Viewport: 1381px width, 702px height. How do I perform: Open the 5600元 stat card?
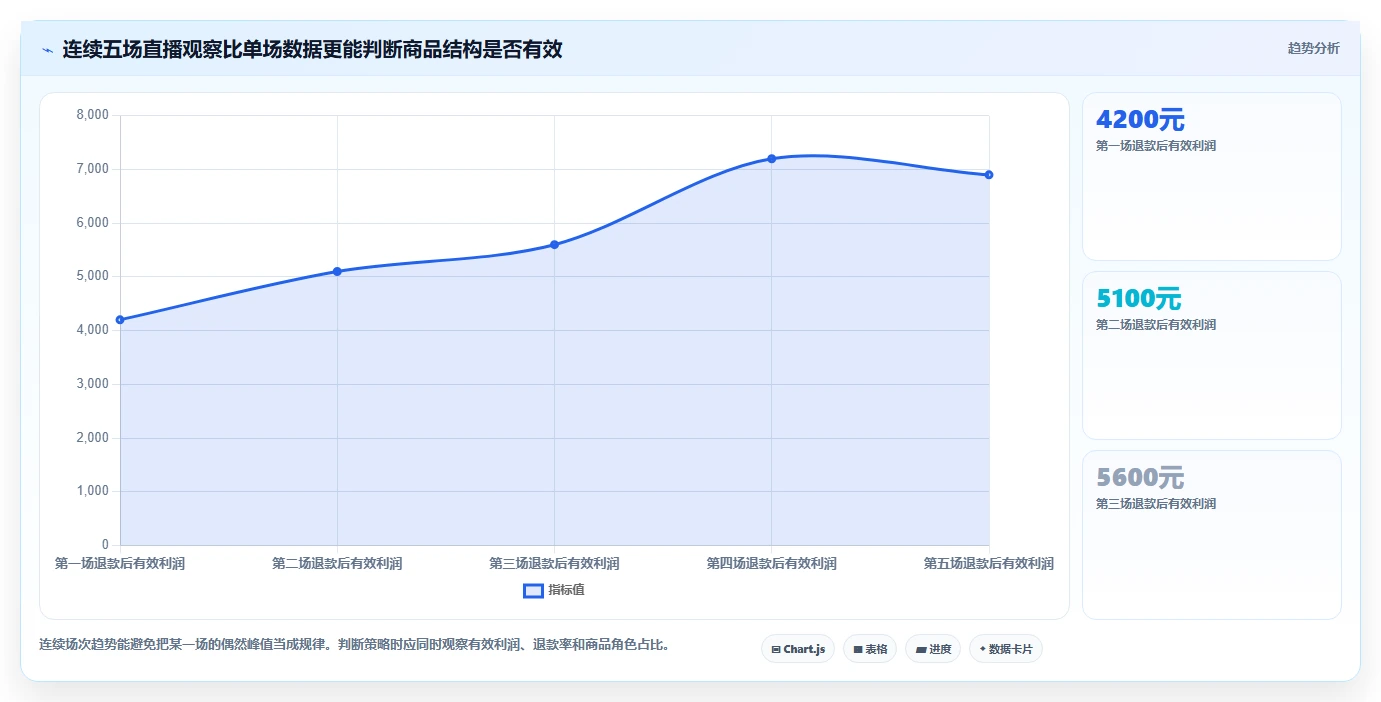click(1212, 535)
